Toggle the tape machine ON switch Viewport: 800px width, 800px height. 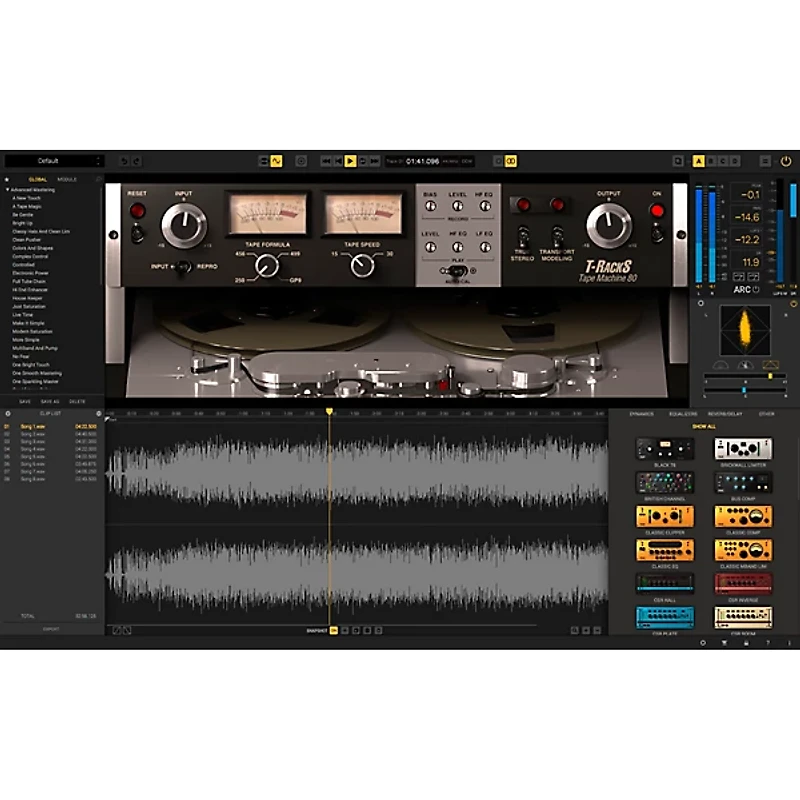[657, 232]
